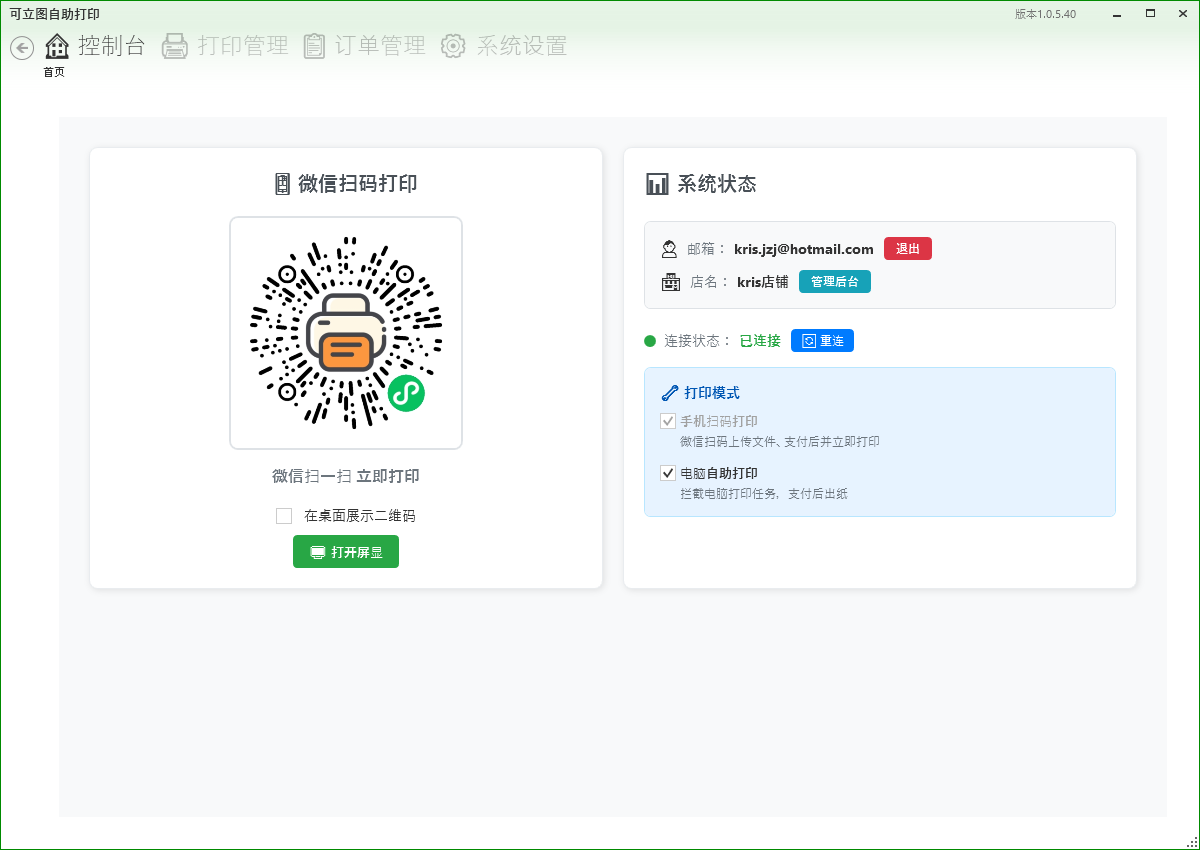Open the 控制台 home tab
The height and width of the screenshot is (850, 1200).
95,46
